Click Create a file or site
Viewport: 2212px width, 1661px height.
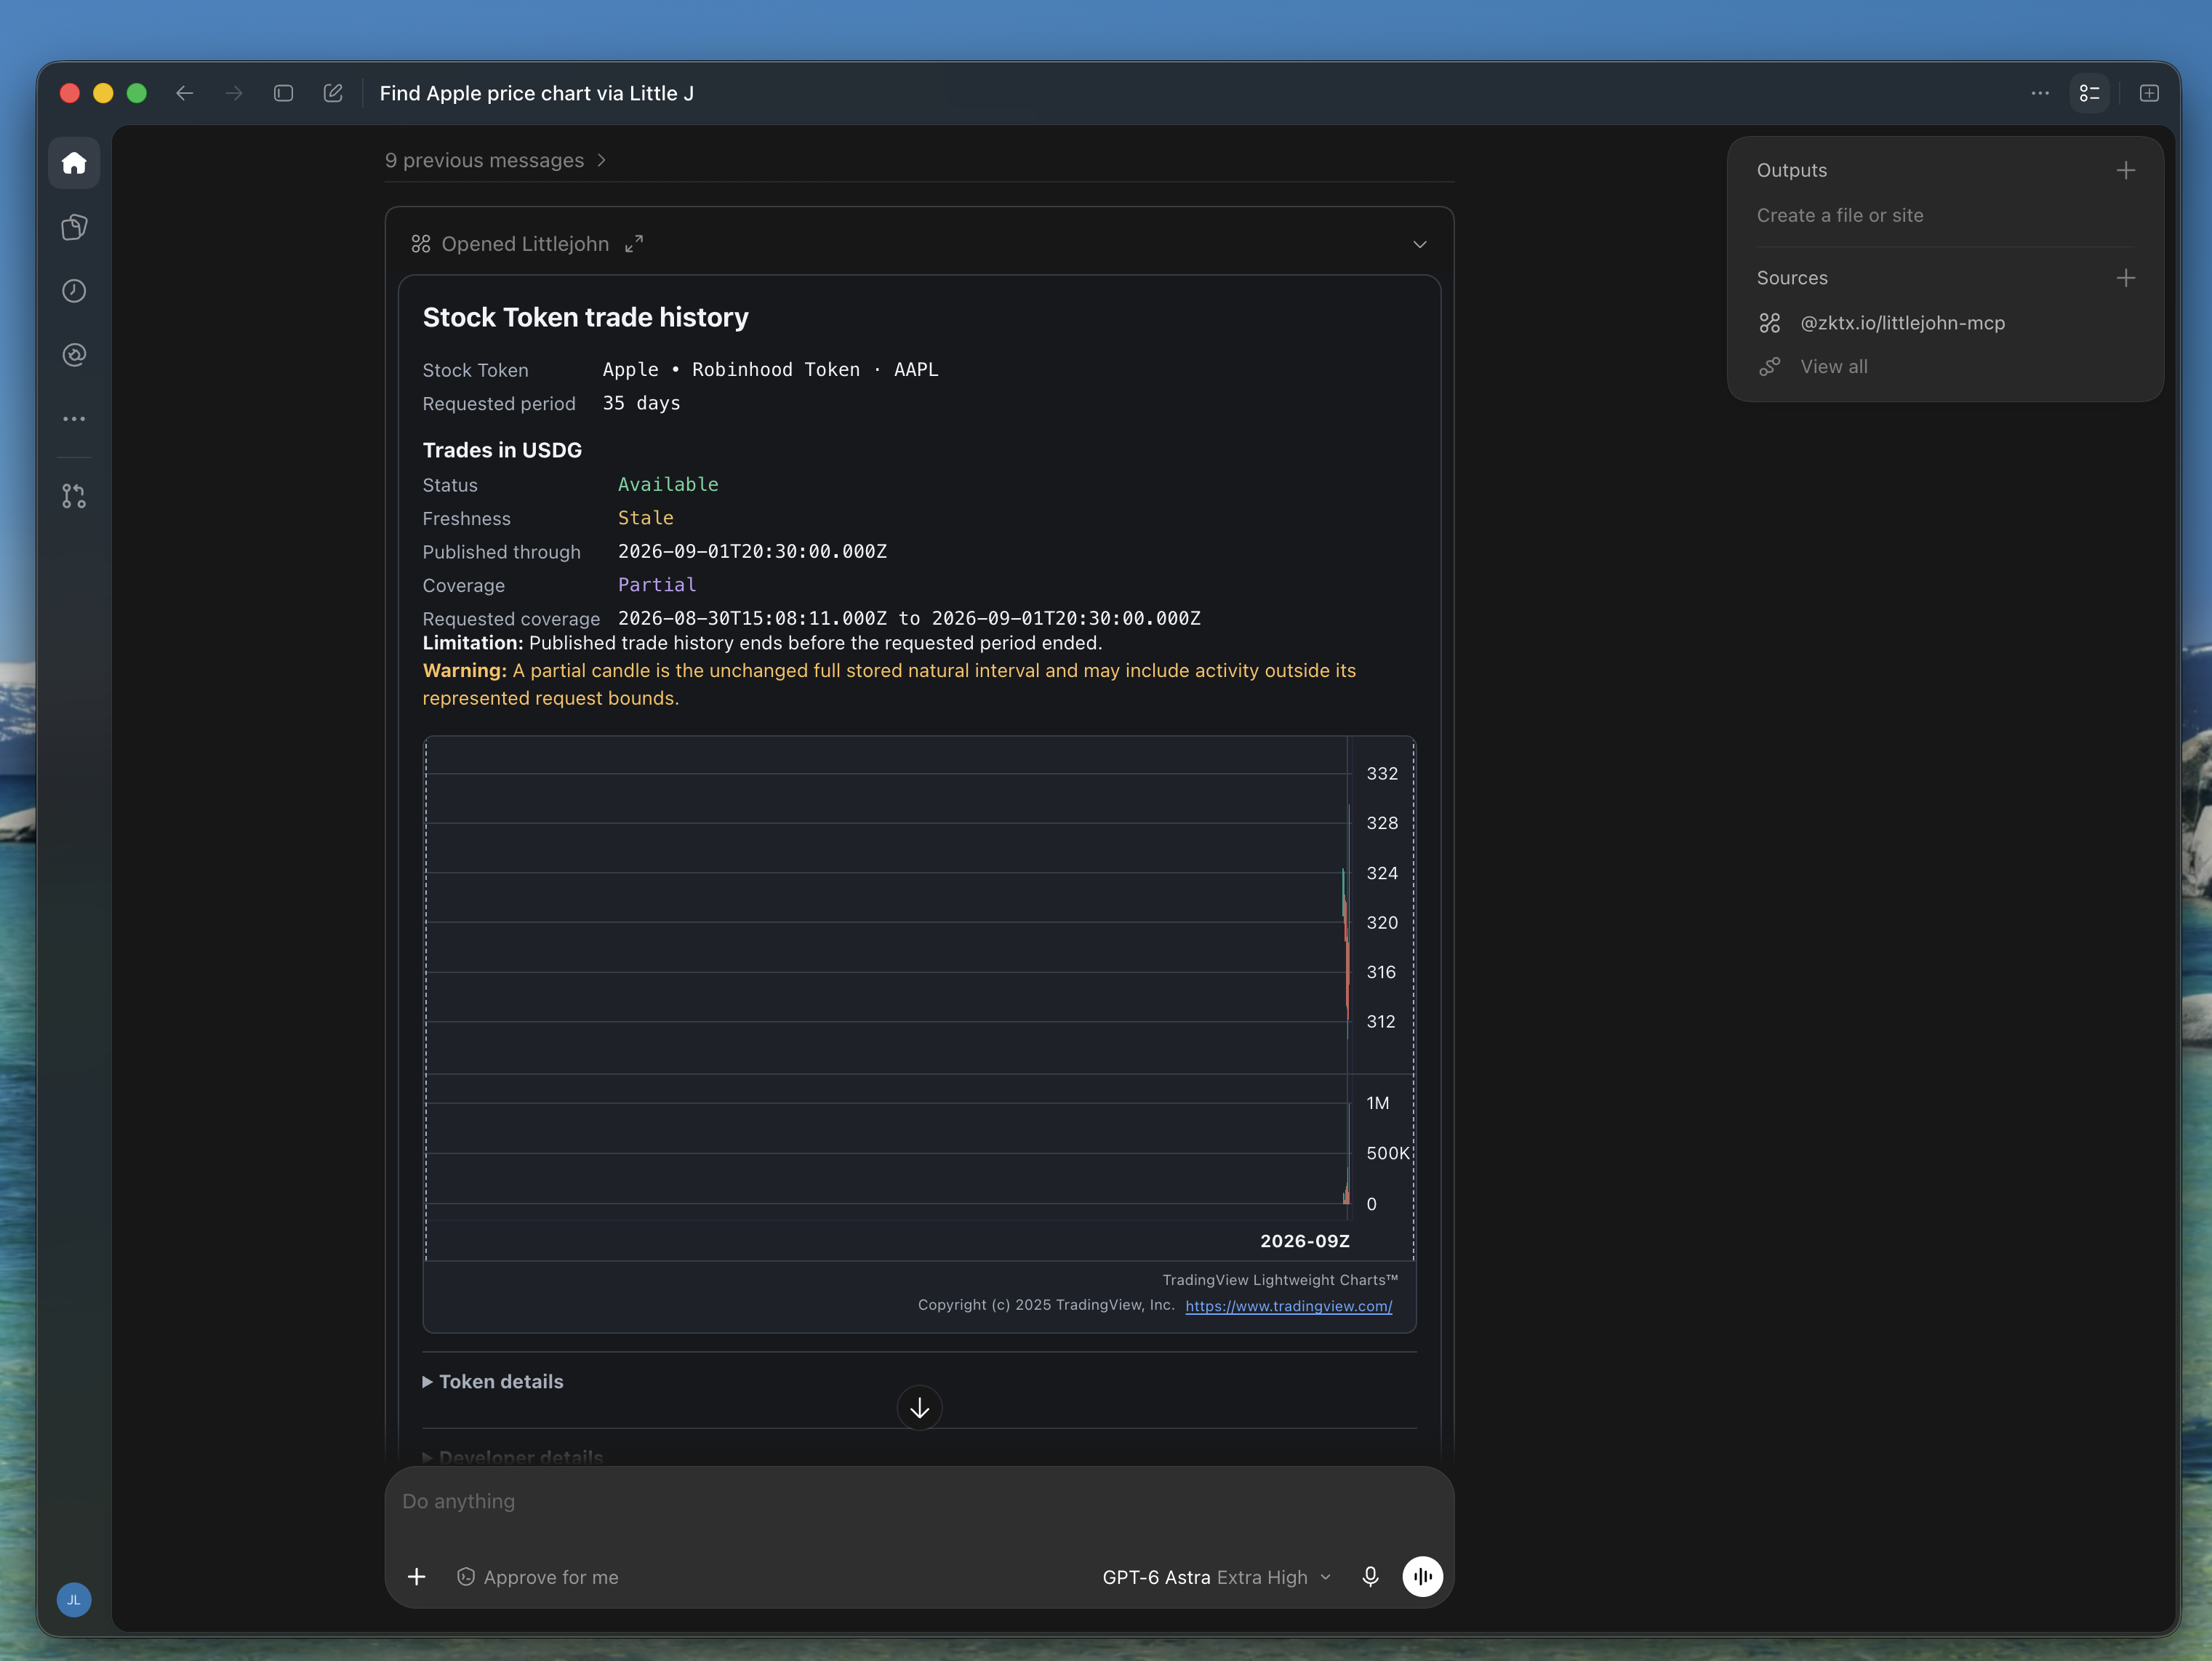[1840, 215]
